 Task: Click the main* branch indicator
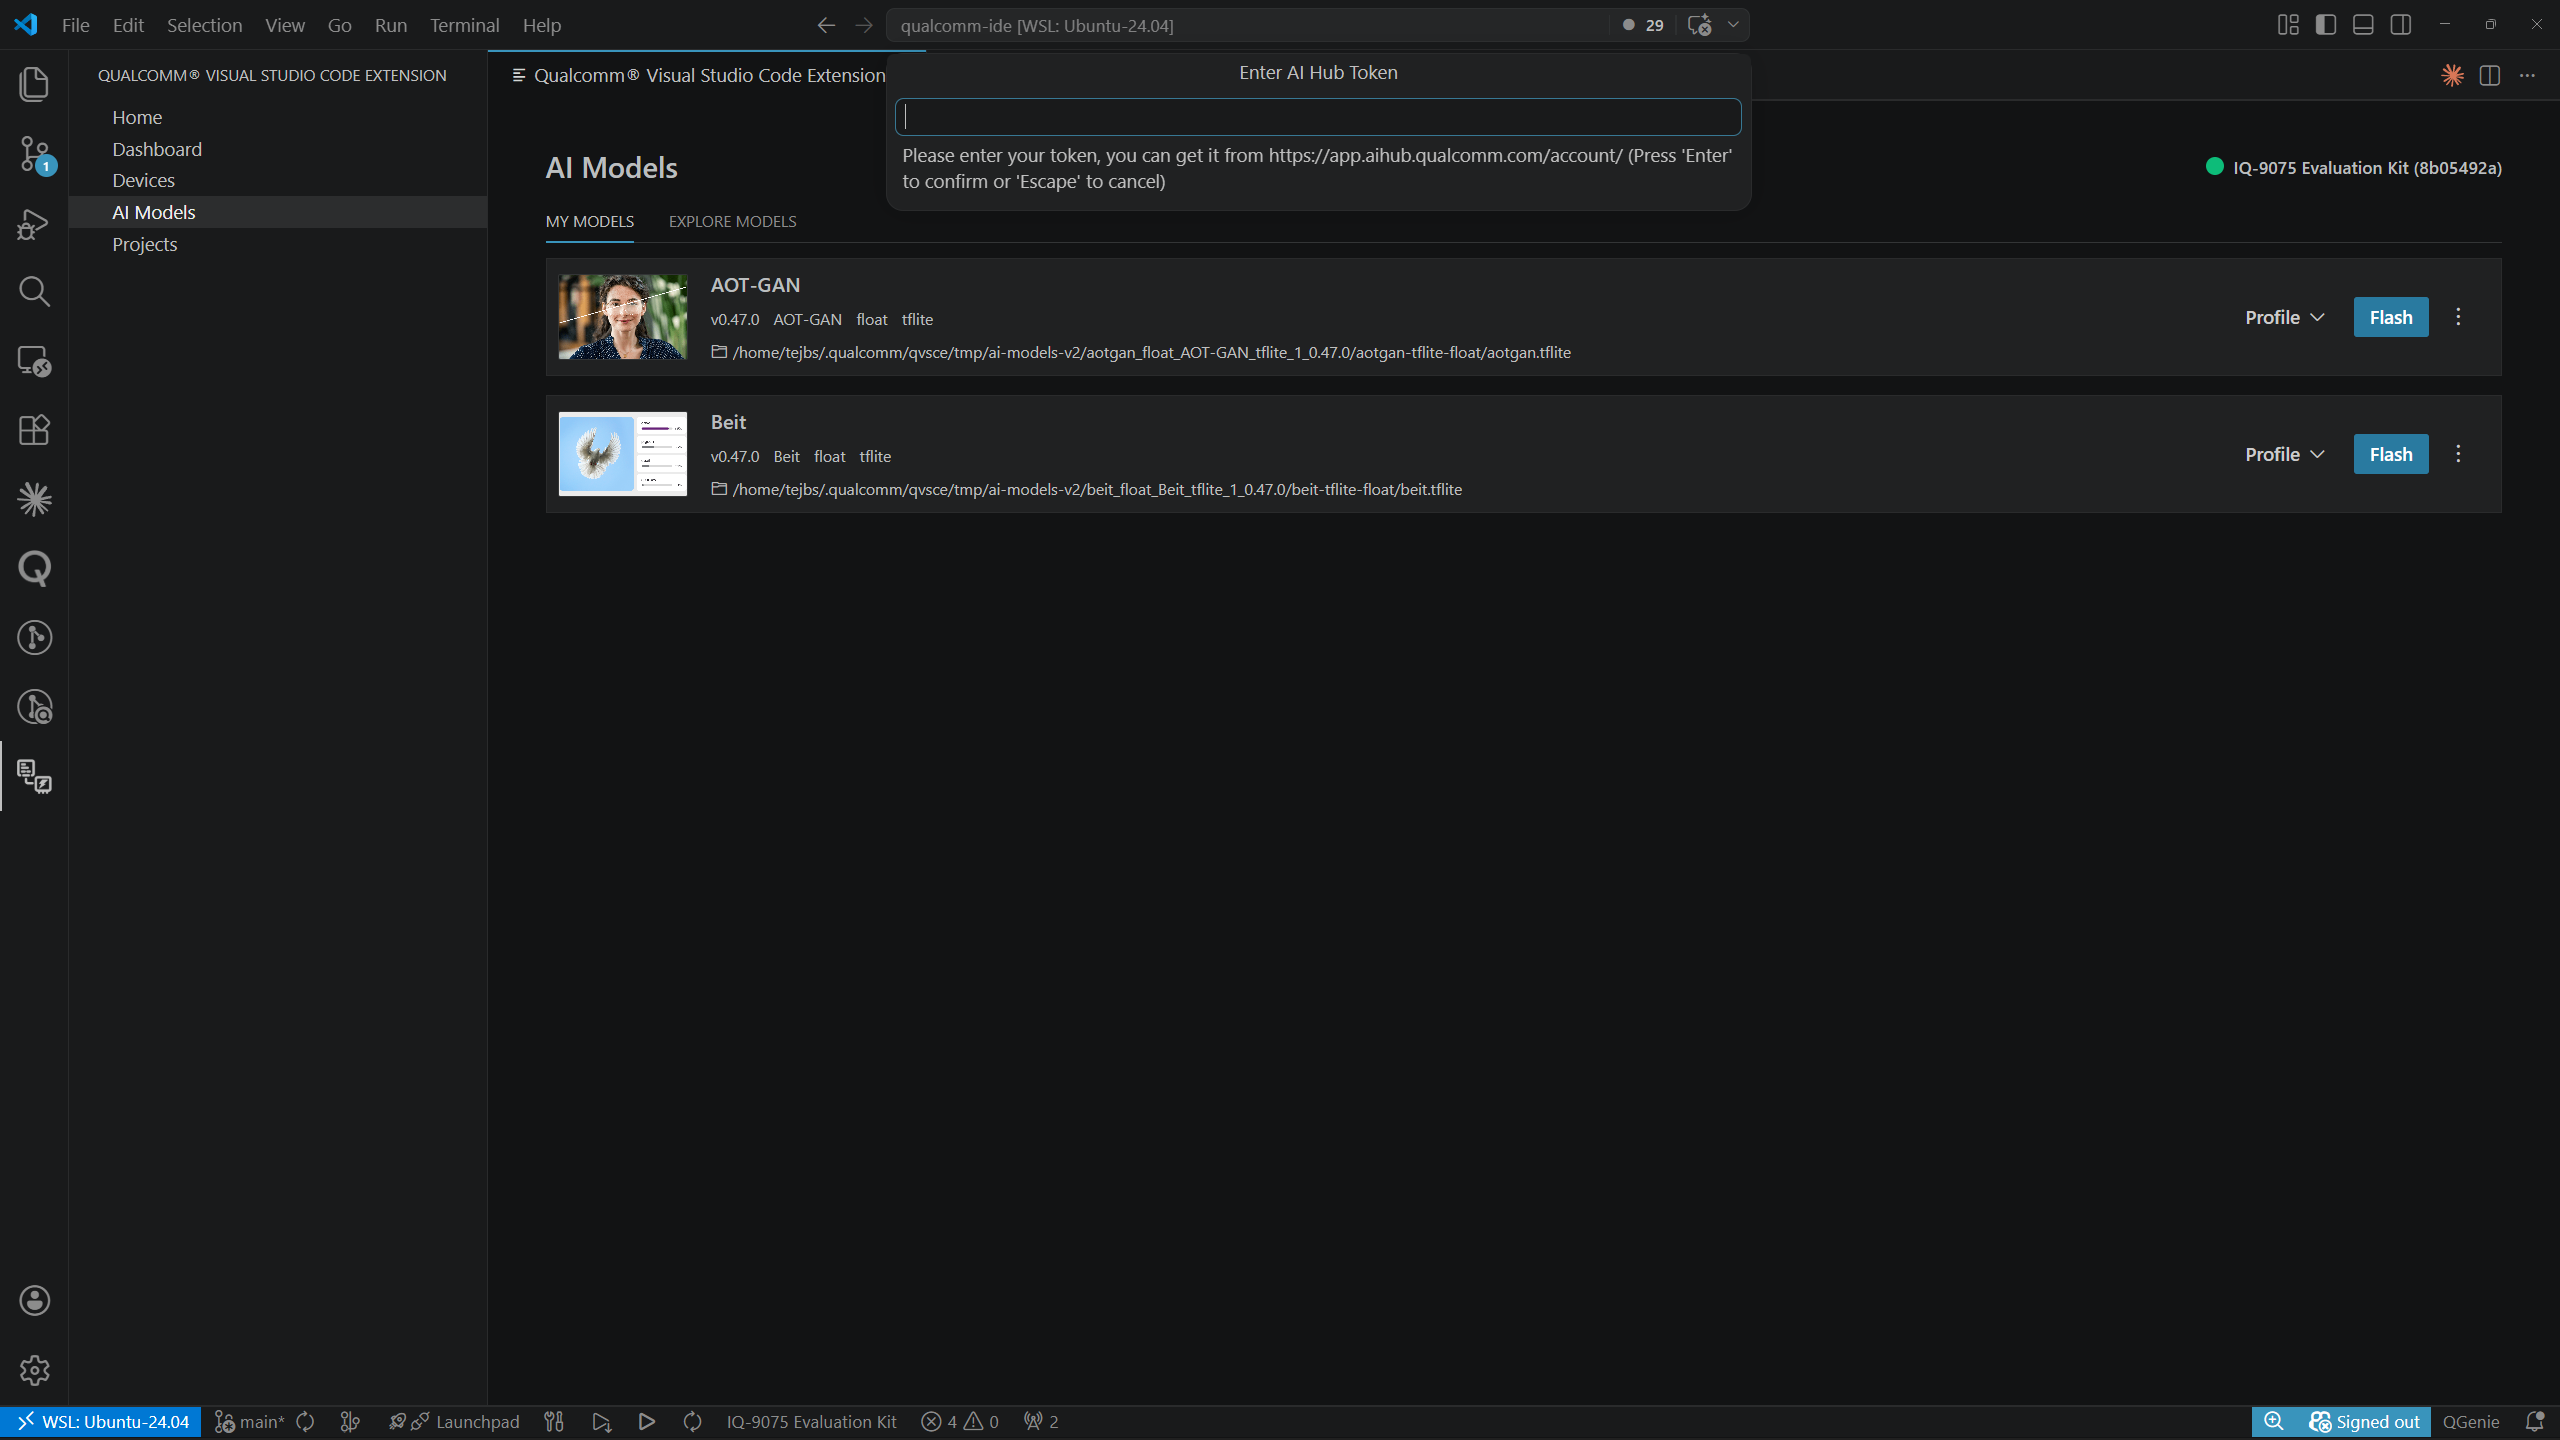coord(250,1421)
